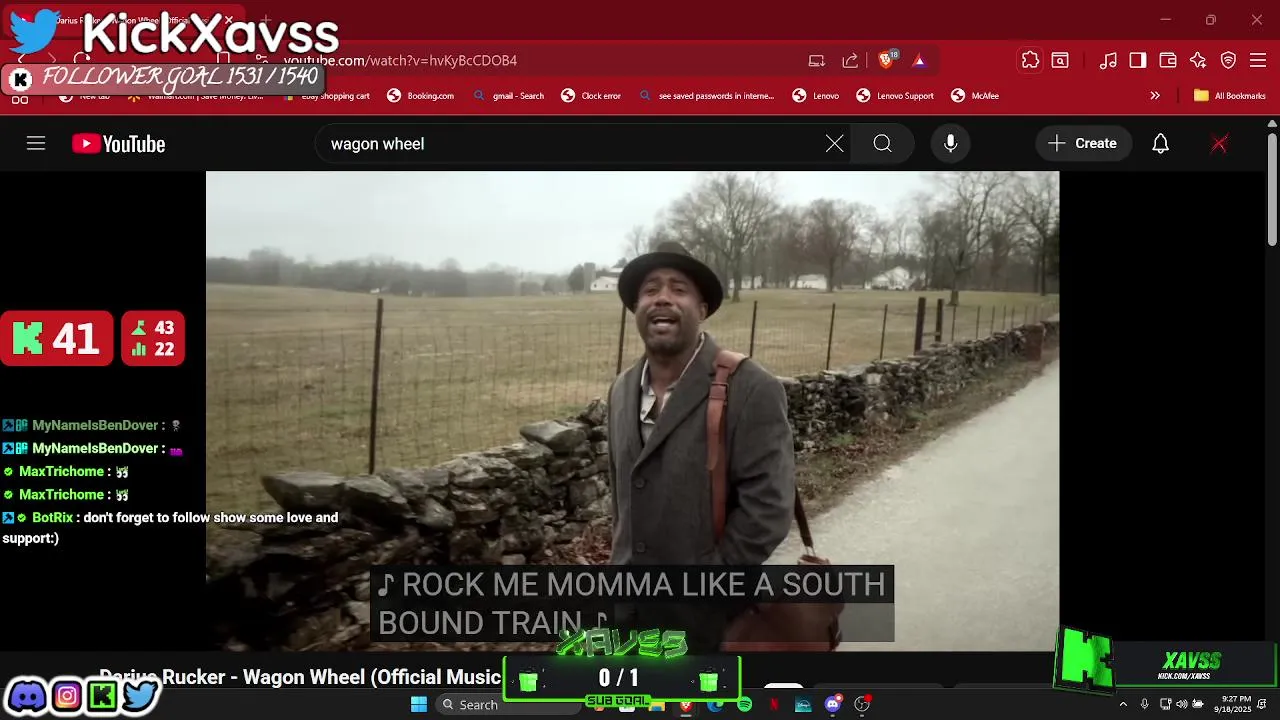Open the tab search icon

[x=1060, y=60]
